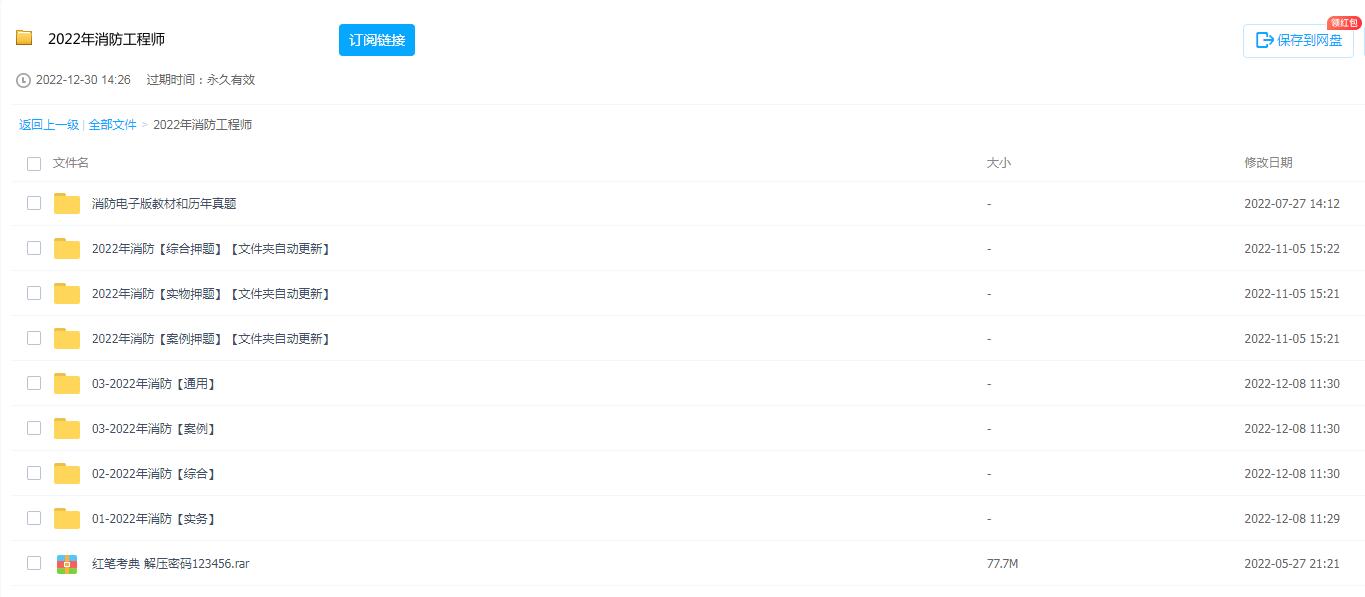The image size is (1365, 597).
Task: Check the box for 01-2022年消防【实务】
Action: point(34,518)
